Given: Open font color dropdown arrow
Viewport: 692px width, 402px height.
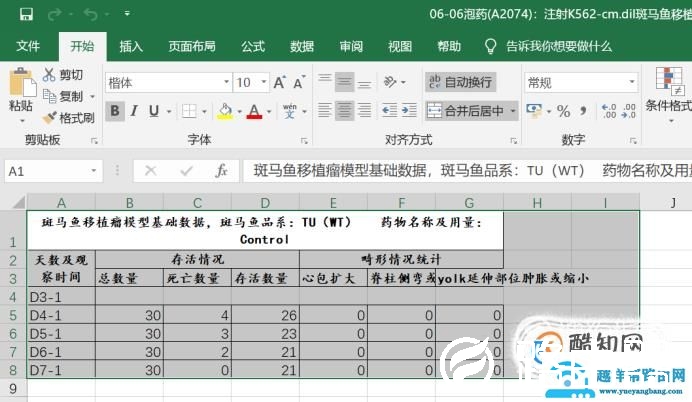Looking at the screenshot, I should [x=269, y=111].
